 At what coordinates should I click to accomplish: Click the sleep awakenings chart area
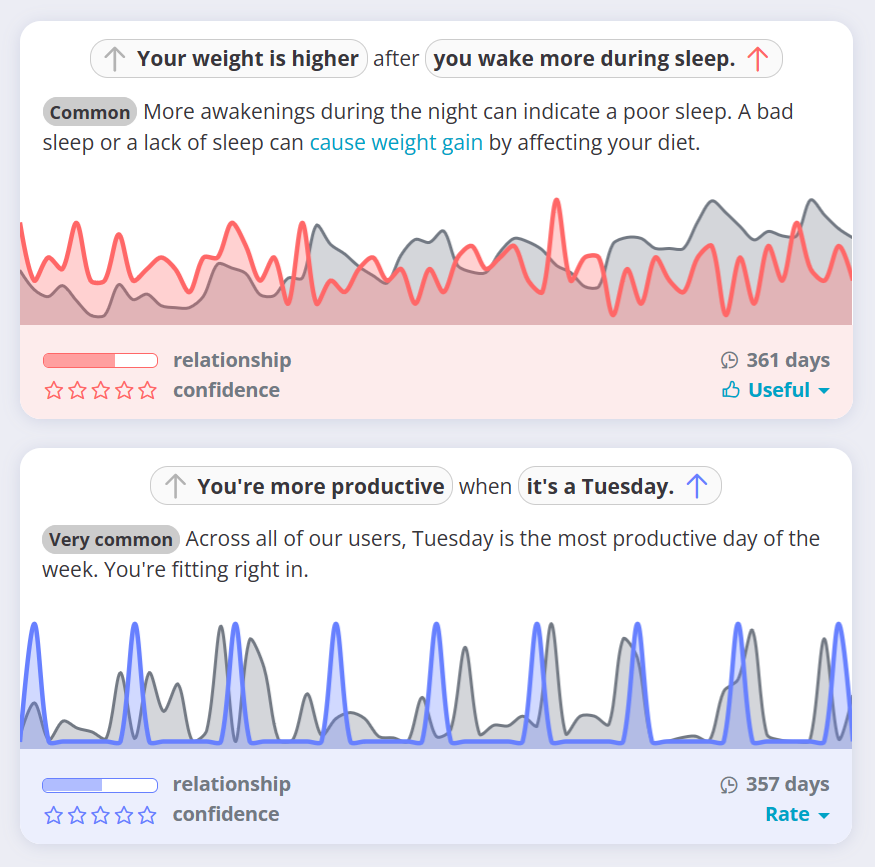(437, 258)
